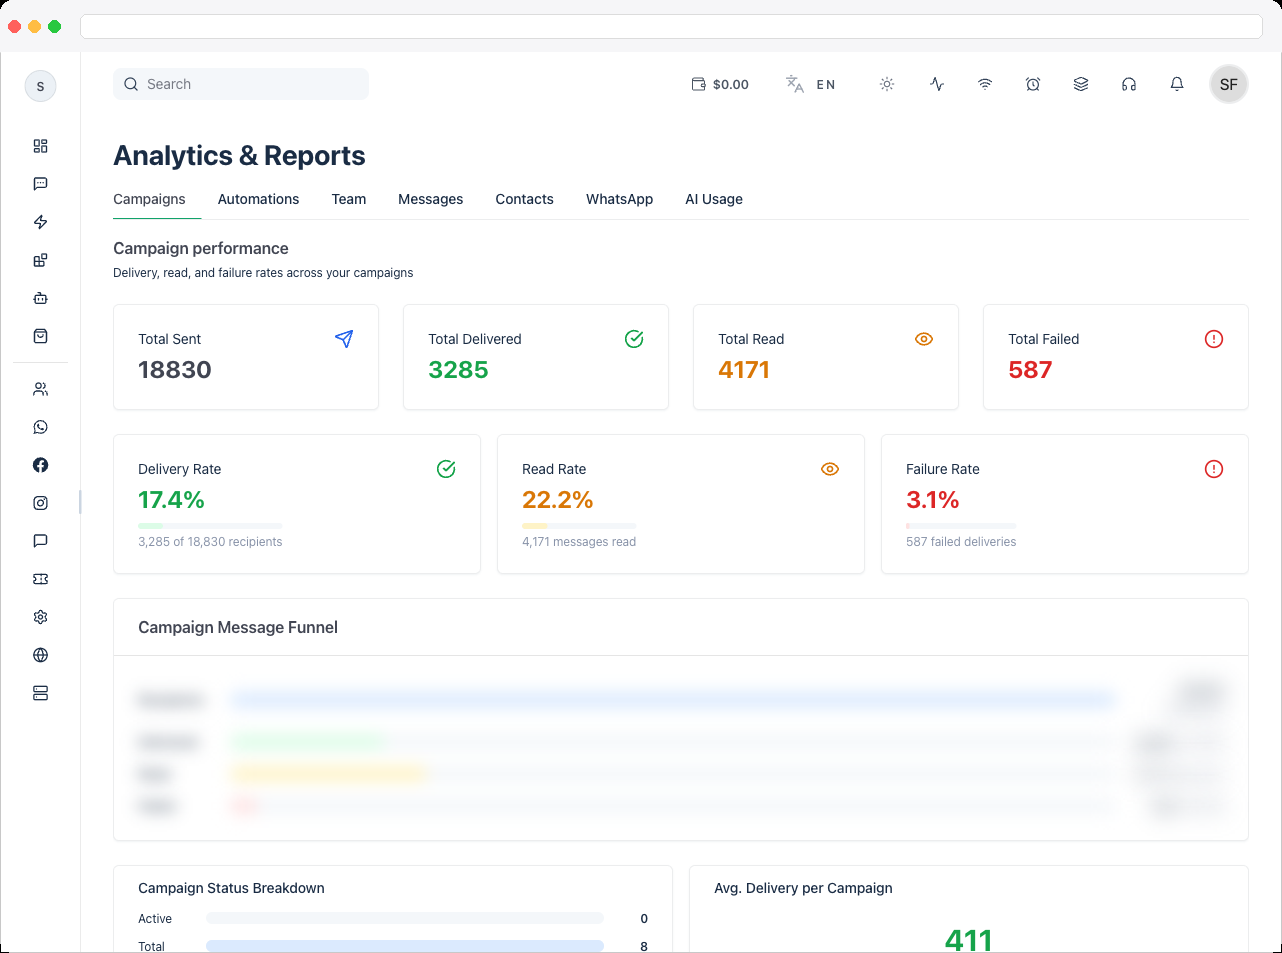Open the chat messages icon with dots in sidebar
Image resolution: width=1282 pixels, height=953 pixels.
click(x=40, y=184)
